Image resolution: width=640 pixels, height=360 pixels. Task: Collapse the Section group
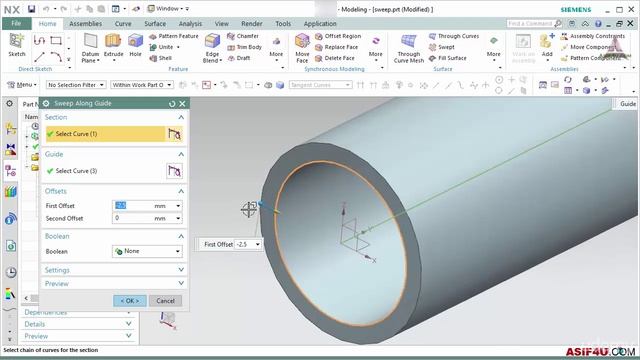[x=181, y=117]
